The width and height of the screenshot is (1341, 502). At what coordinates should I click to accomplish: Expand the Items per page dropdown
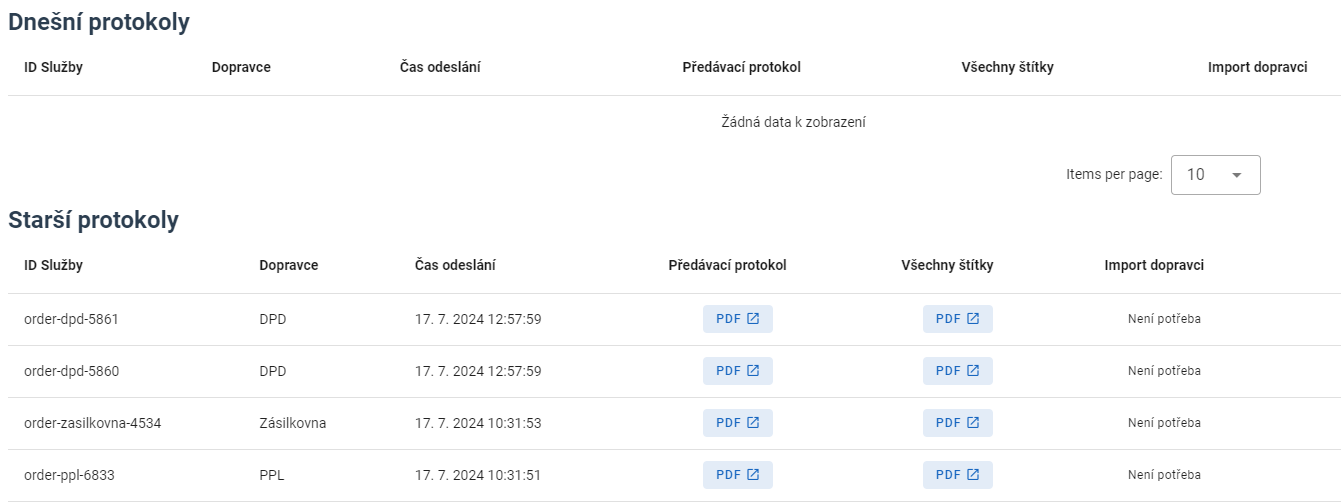click(x=1215, y=175)
